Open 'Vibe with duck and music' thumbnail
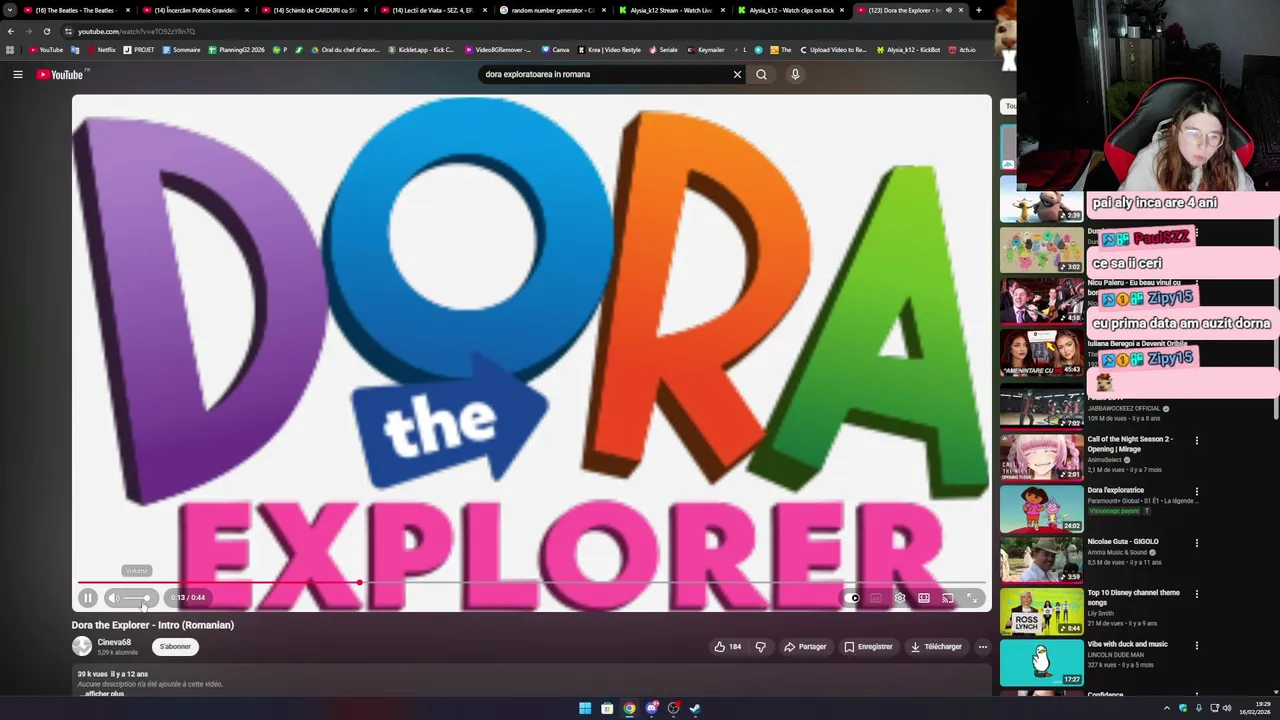Image resolution: width=1280 pixels, height=720 pixels. [x=1041, y=663]
